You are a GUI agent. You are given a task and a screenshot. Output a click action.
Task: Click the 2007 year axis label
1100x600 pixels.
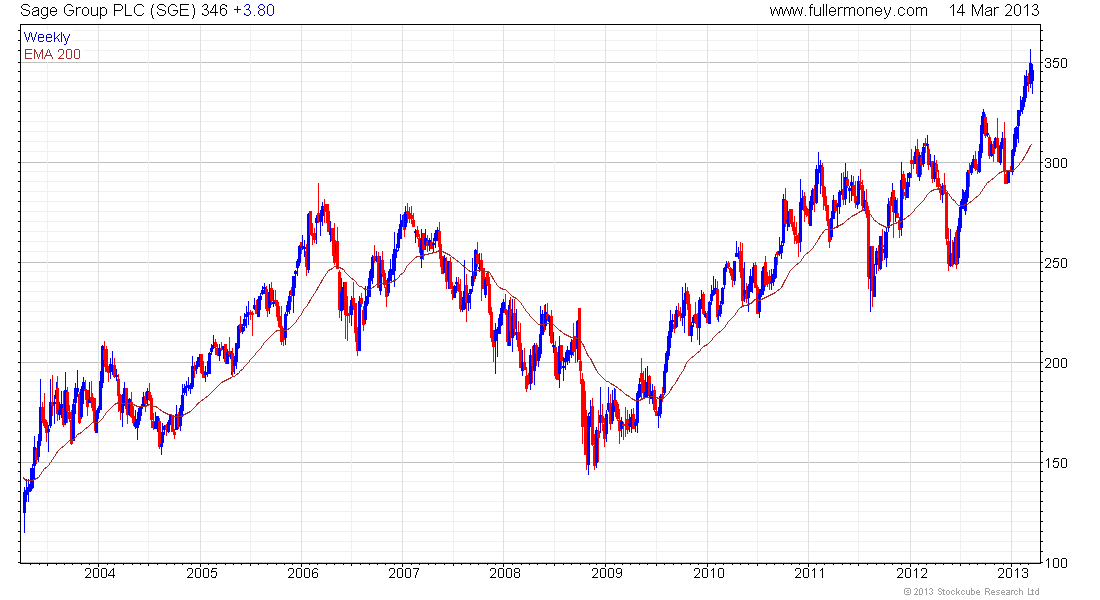(404, 573)
